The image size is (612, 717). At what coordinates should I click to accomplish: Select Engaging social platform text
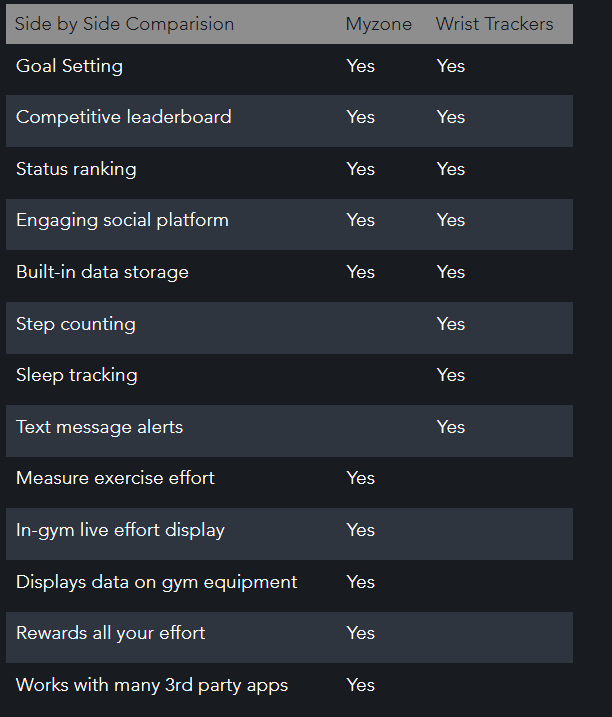(123, 220)
